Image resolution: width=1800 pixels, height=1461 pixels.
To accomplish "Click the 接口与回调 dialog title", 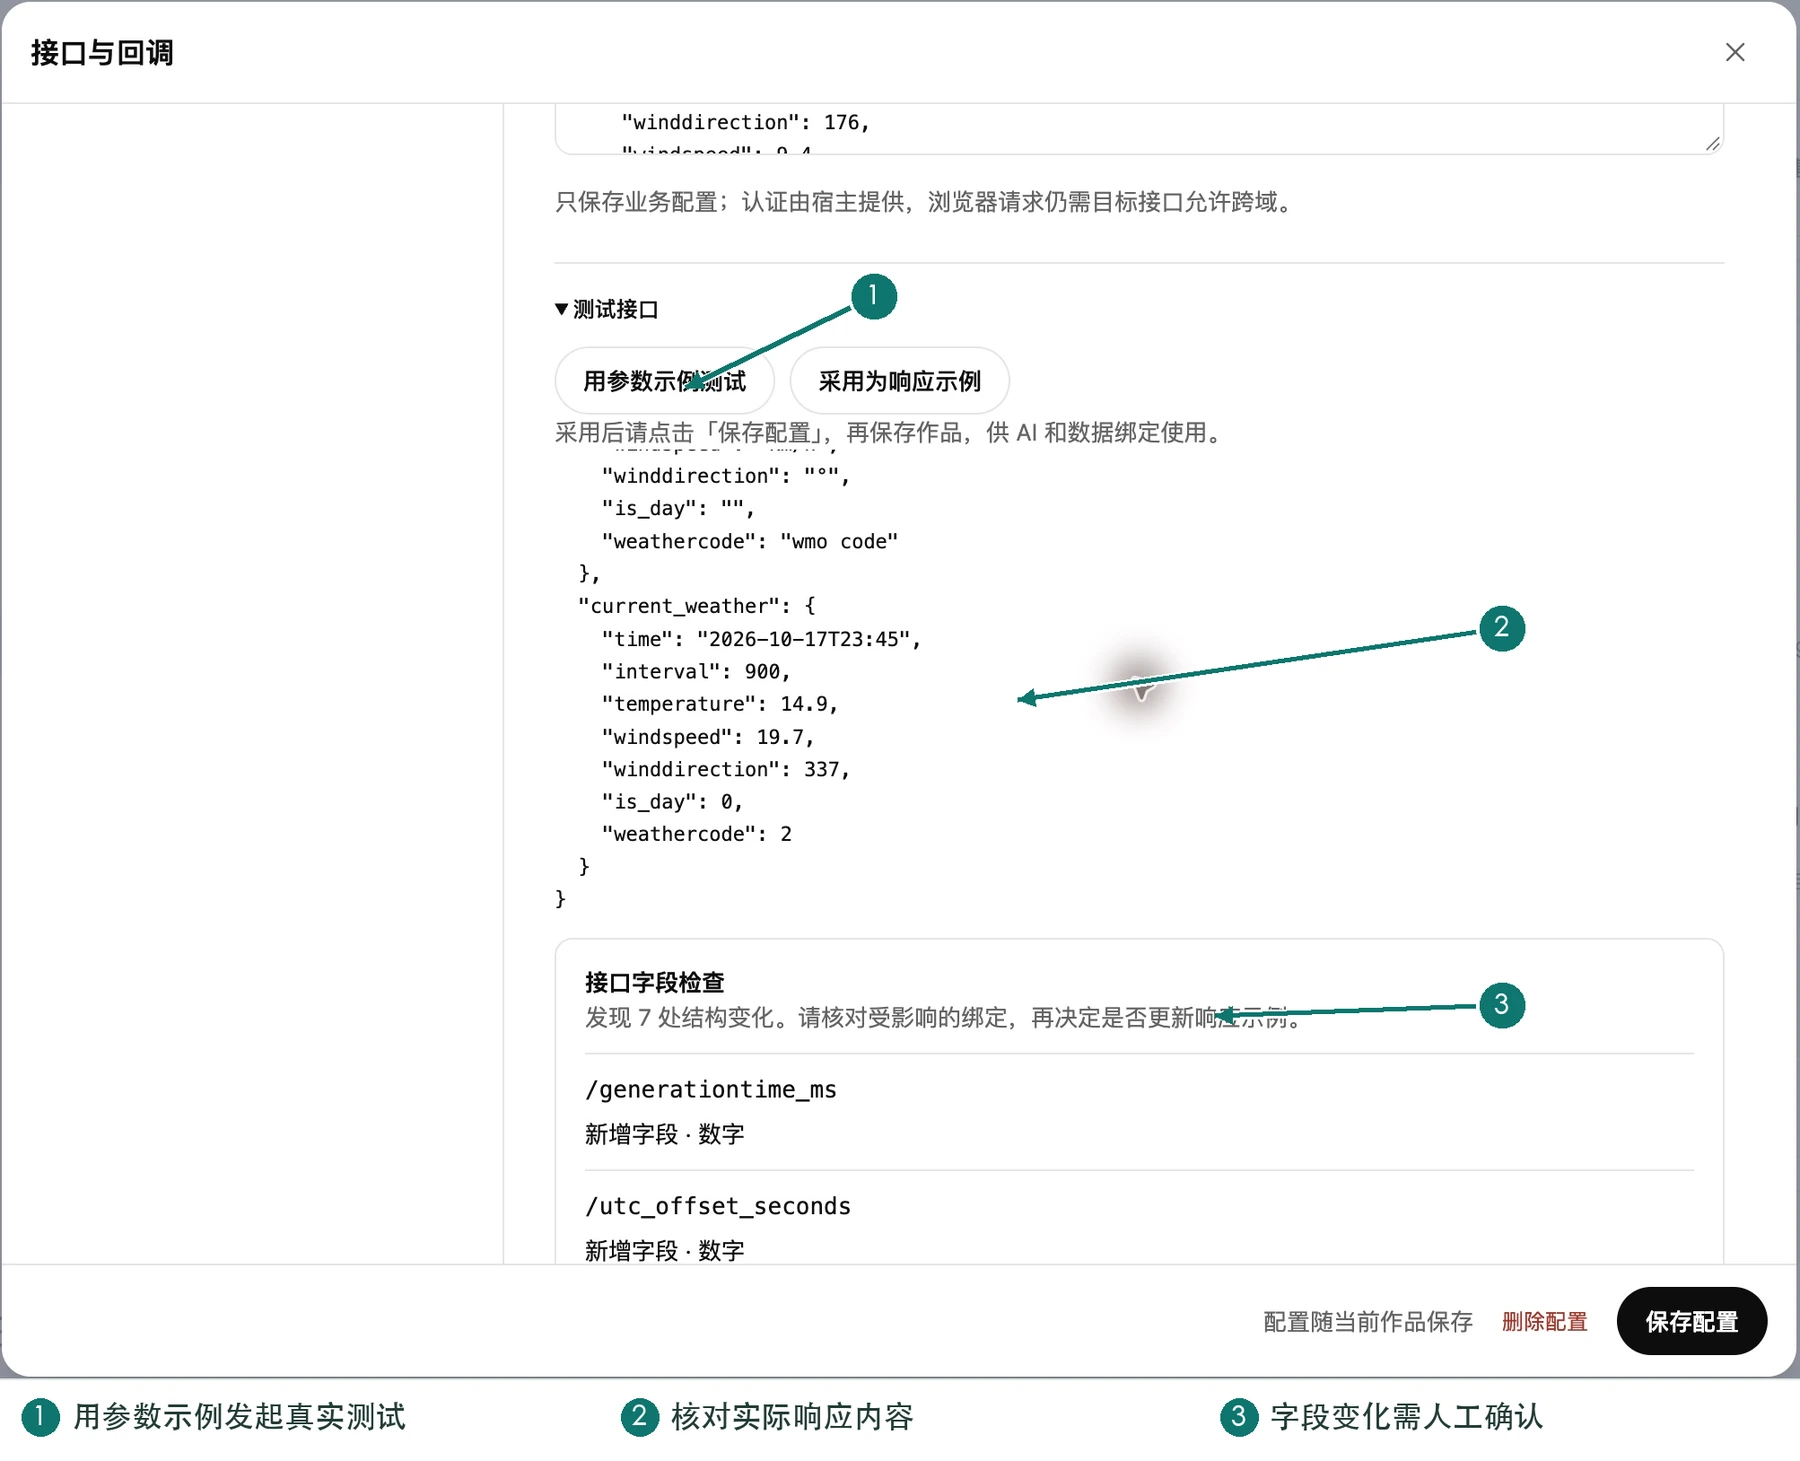I will (x=102, y=52).
